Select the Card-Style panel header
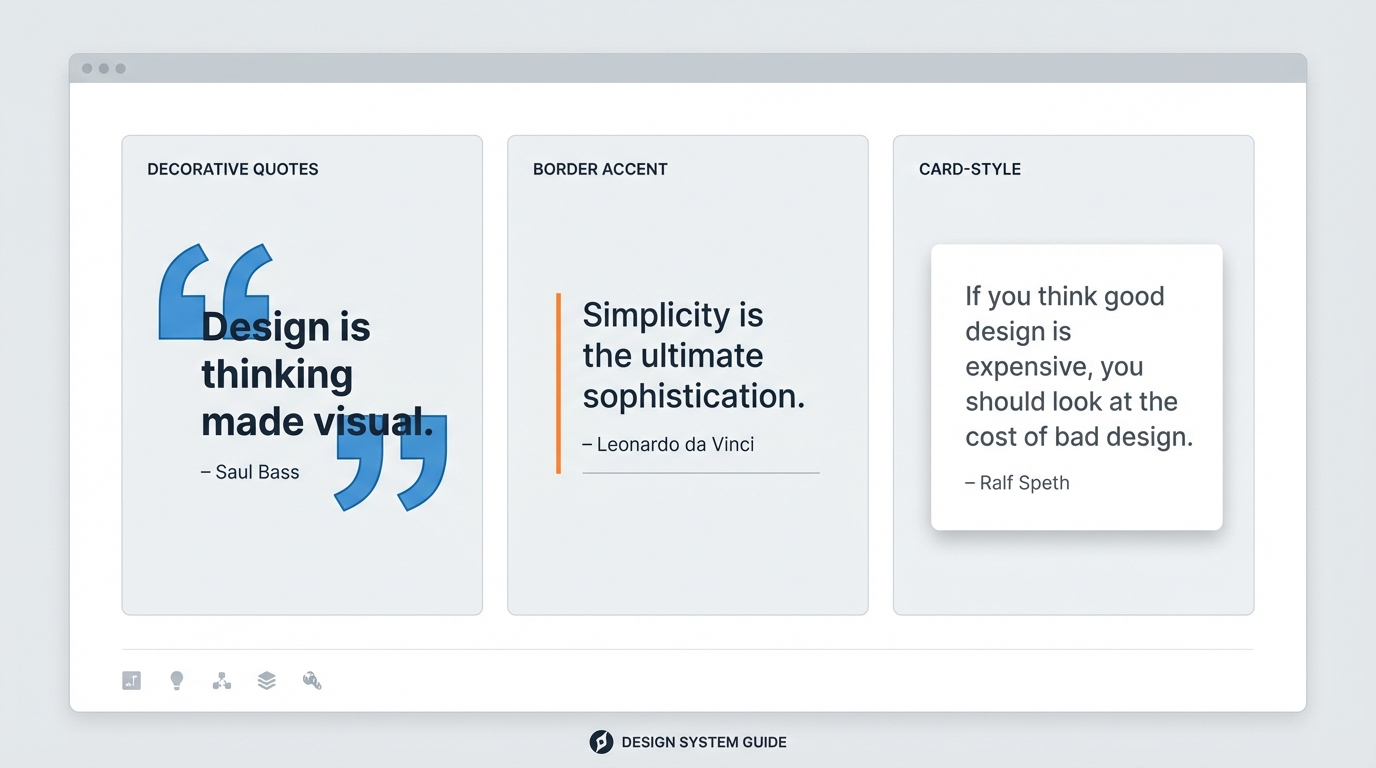The width and height of the screenshot is (1376, 768). pos(969,169)
